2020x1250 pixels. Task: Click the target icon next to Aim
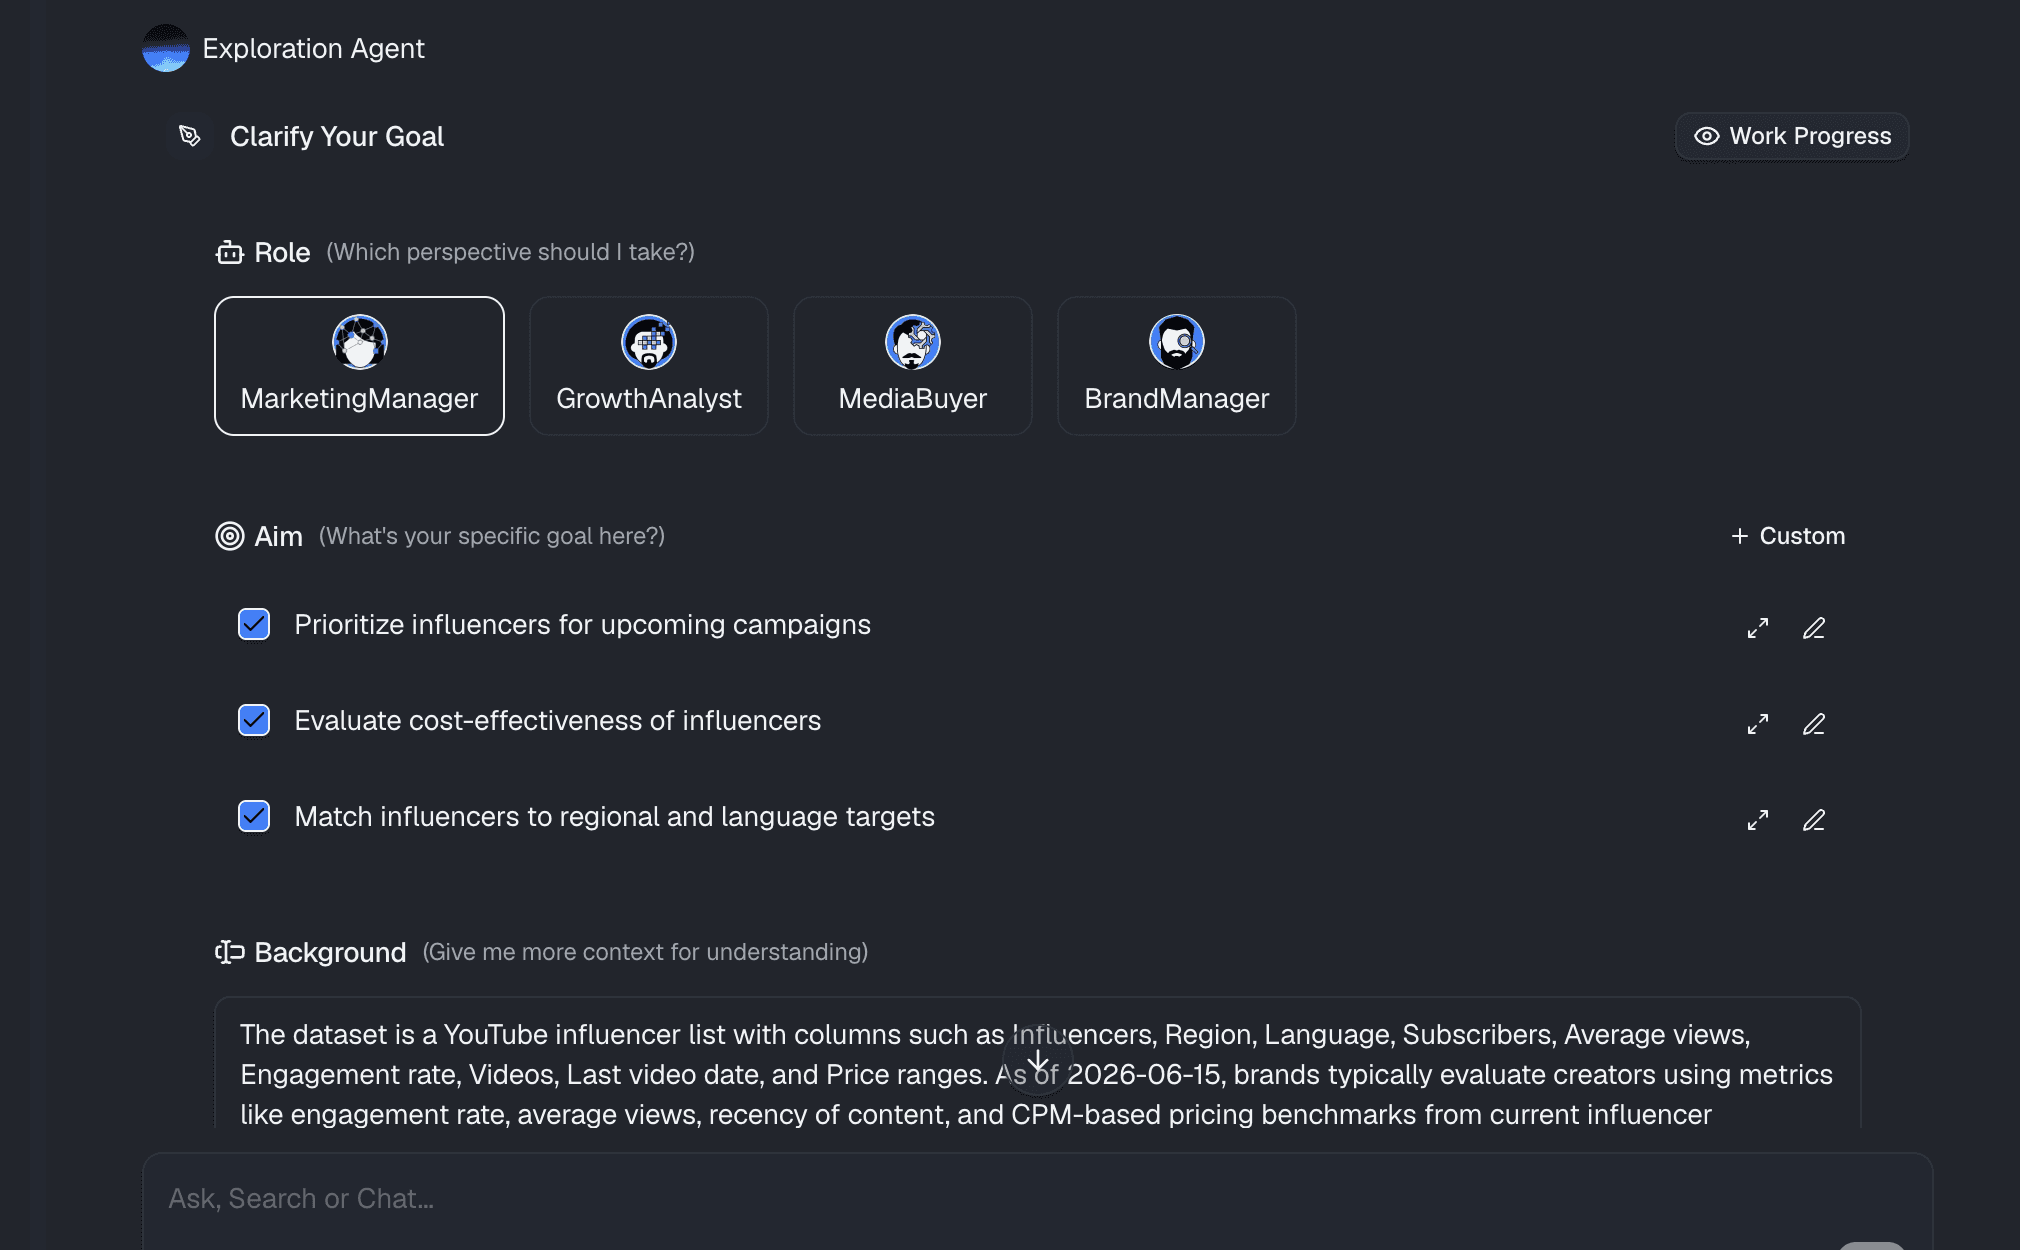(x=230, y=536)
